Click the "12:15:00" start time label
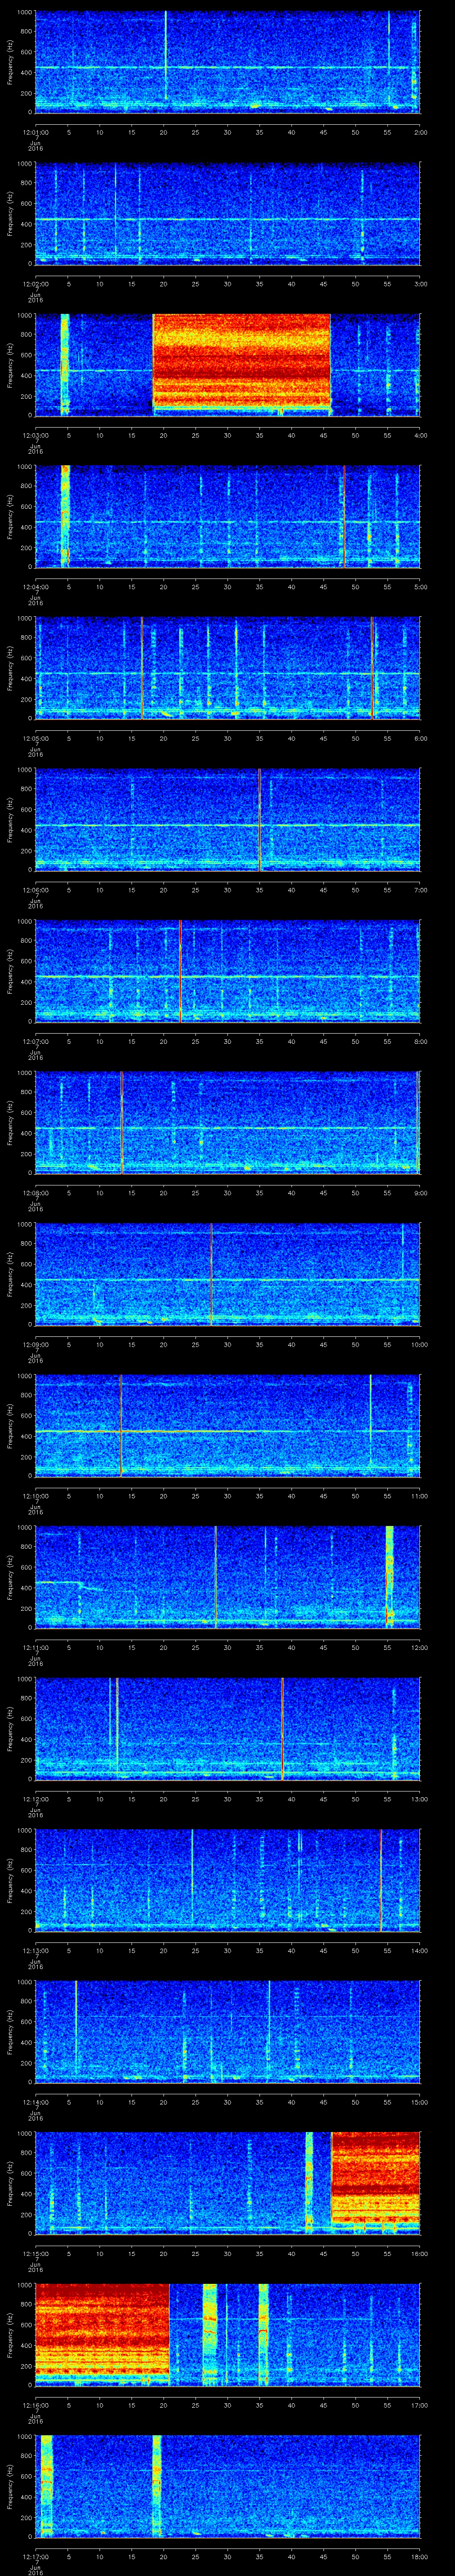 tap(36, 2253)
